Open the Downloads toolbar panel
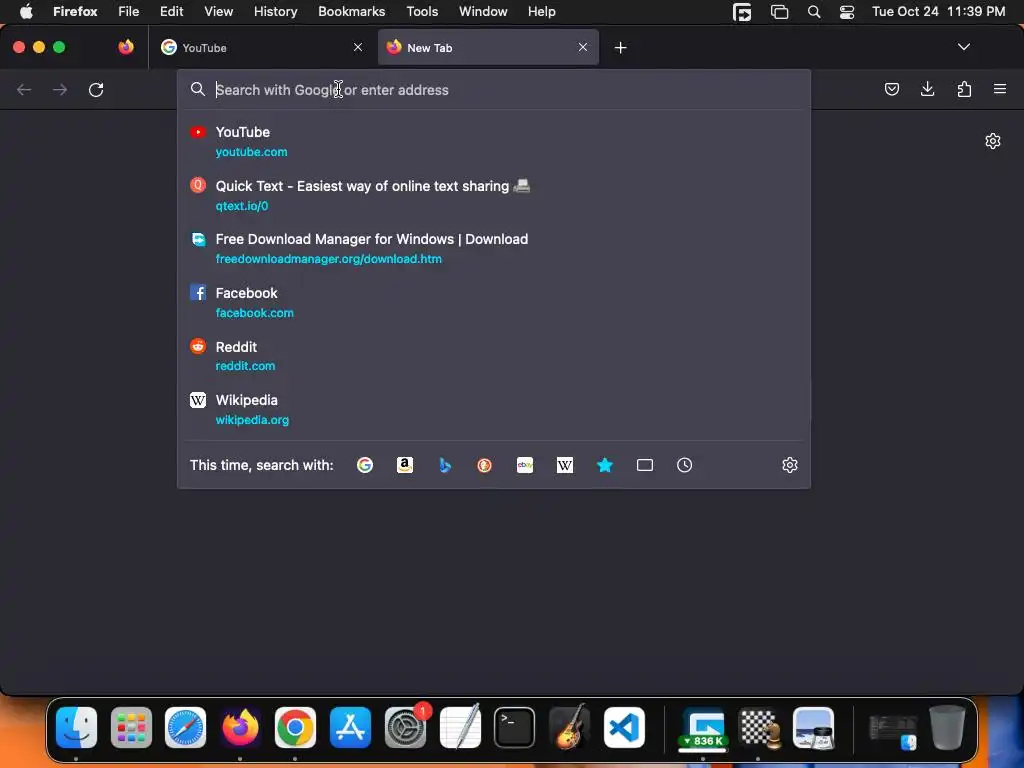1024x768 pixels. (x=927, y=89)
